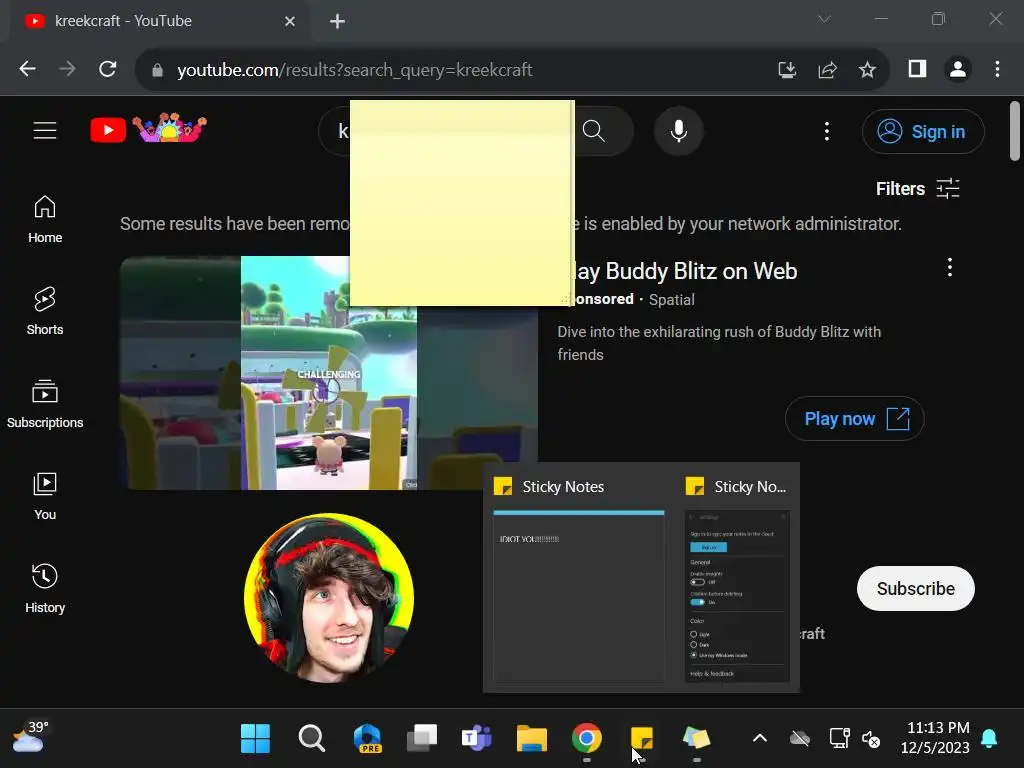Open a new Chrome tab
Screen dimensions: 1024x768
tap(337, 22)
